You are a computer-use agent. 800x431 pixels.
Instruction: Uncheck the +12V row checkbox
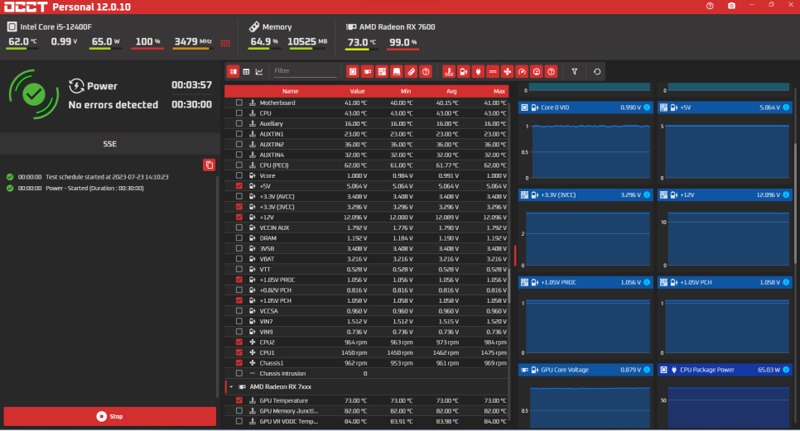point(239,217)
